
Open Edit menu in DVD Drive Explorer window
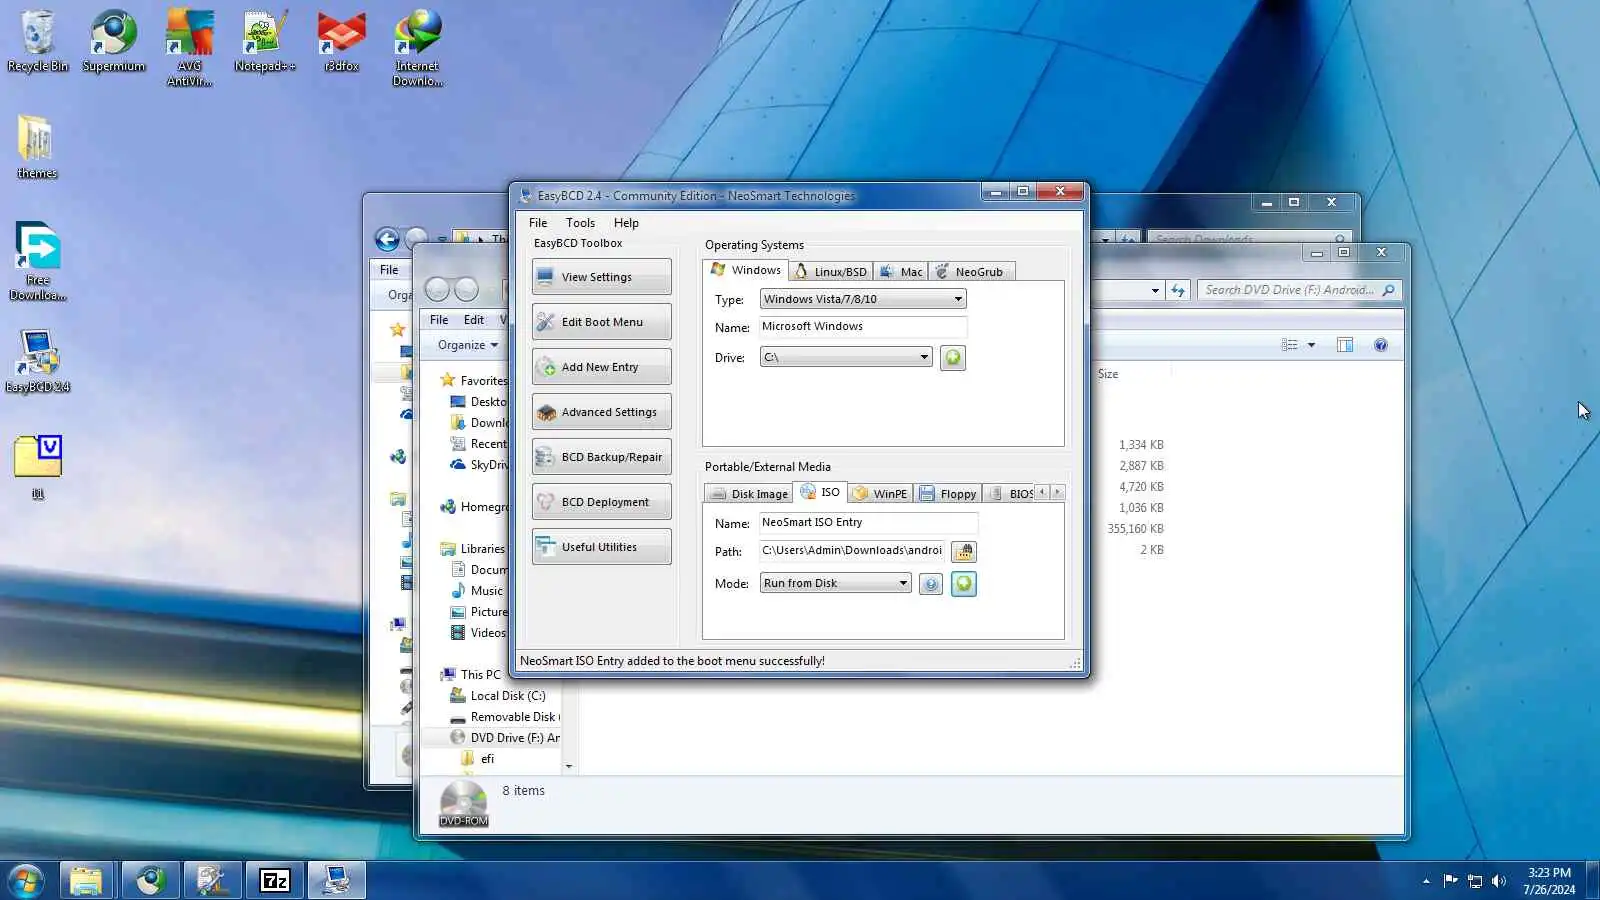click(474, 320)
